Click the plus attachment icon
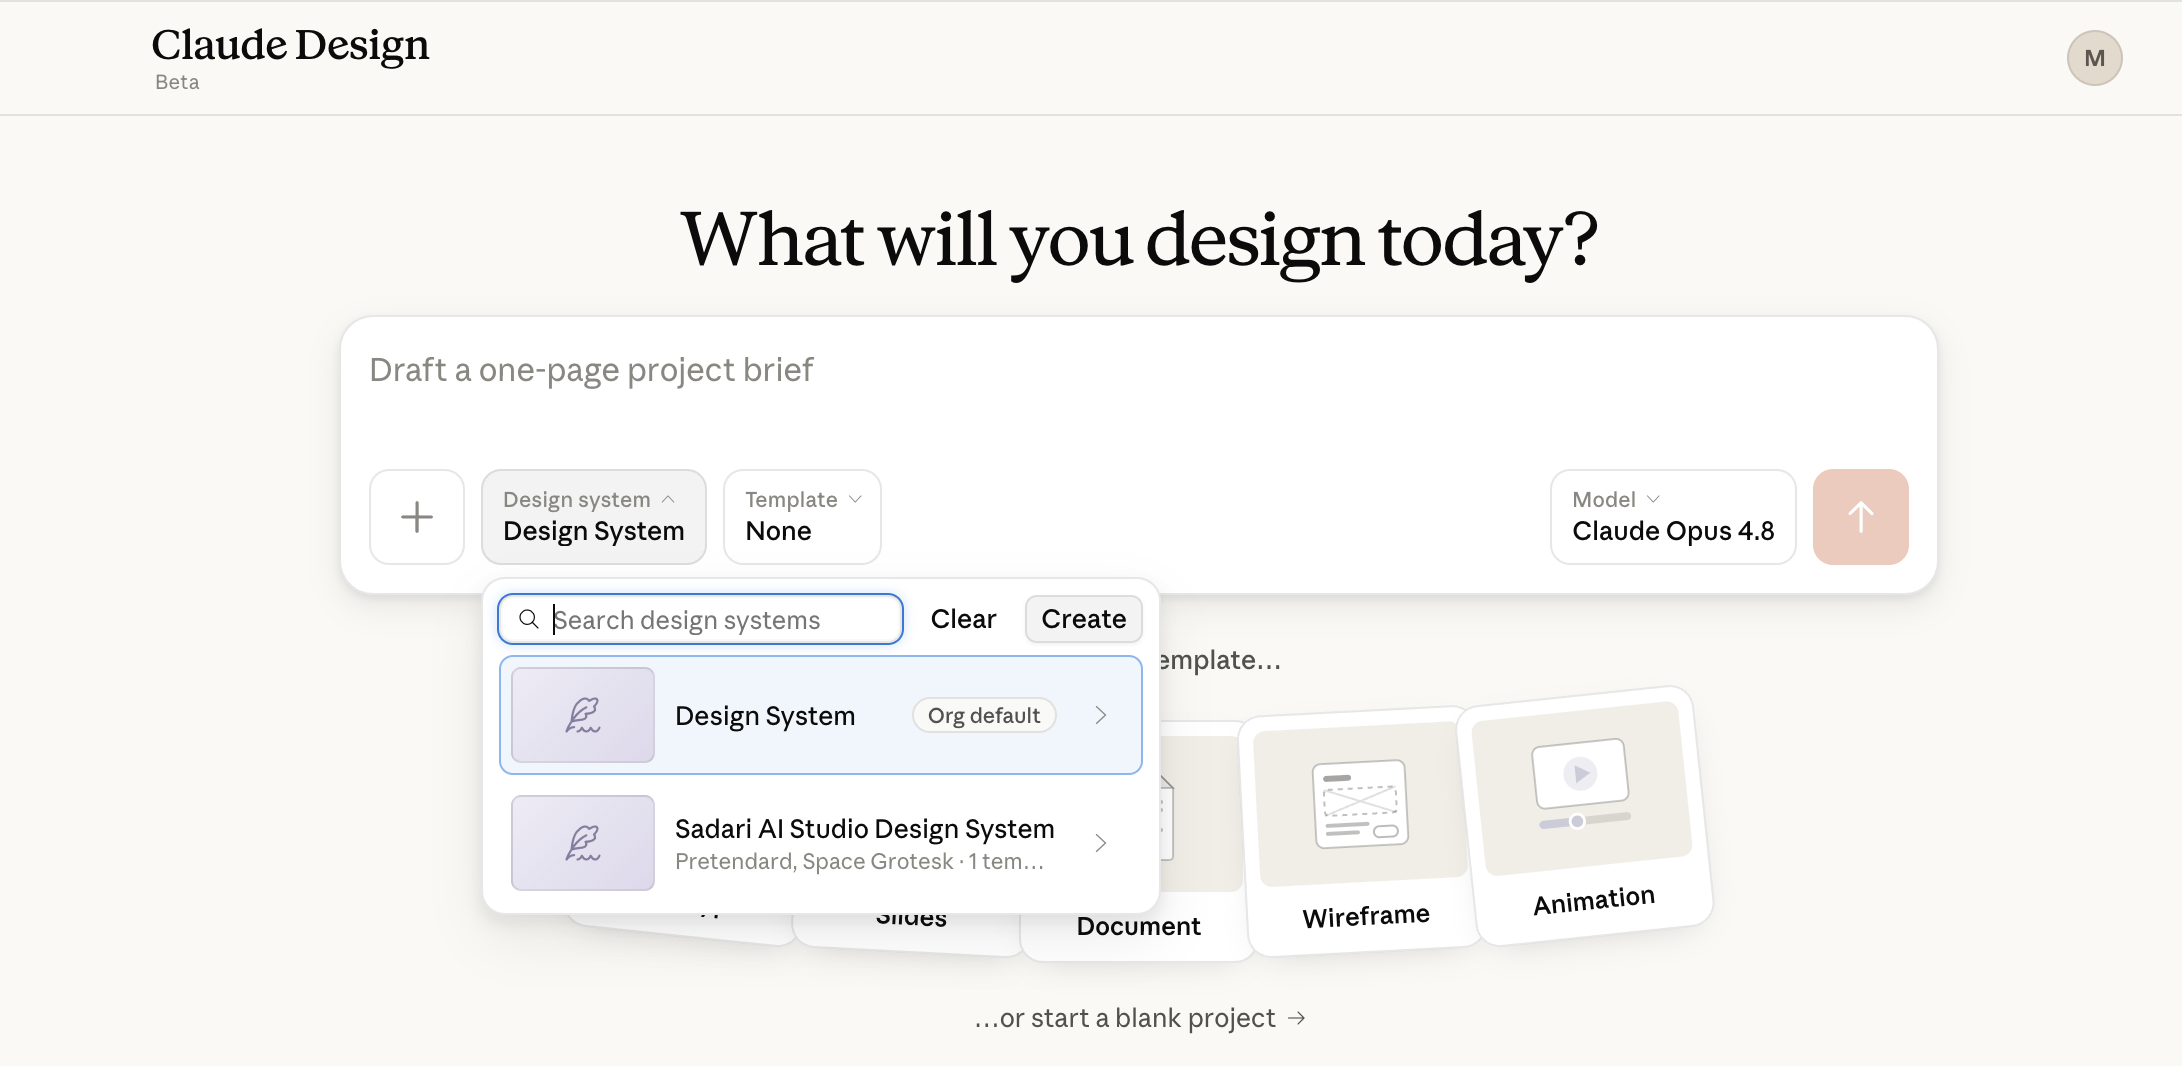 (x=417, y=517)
